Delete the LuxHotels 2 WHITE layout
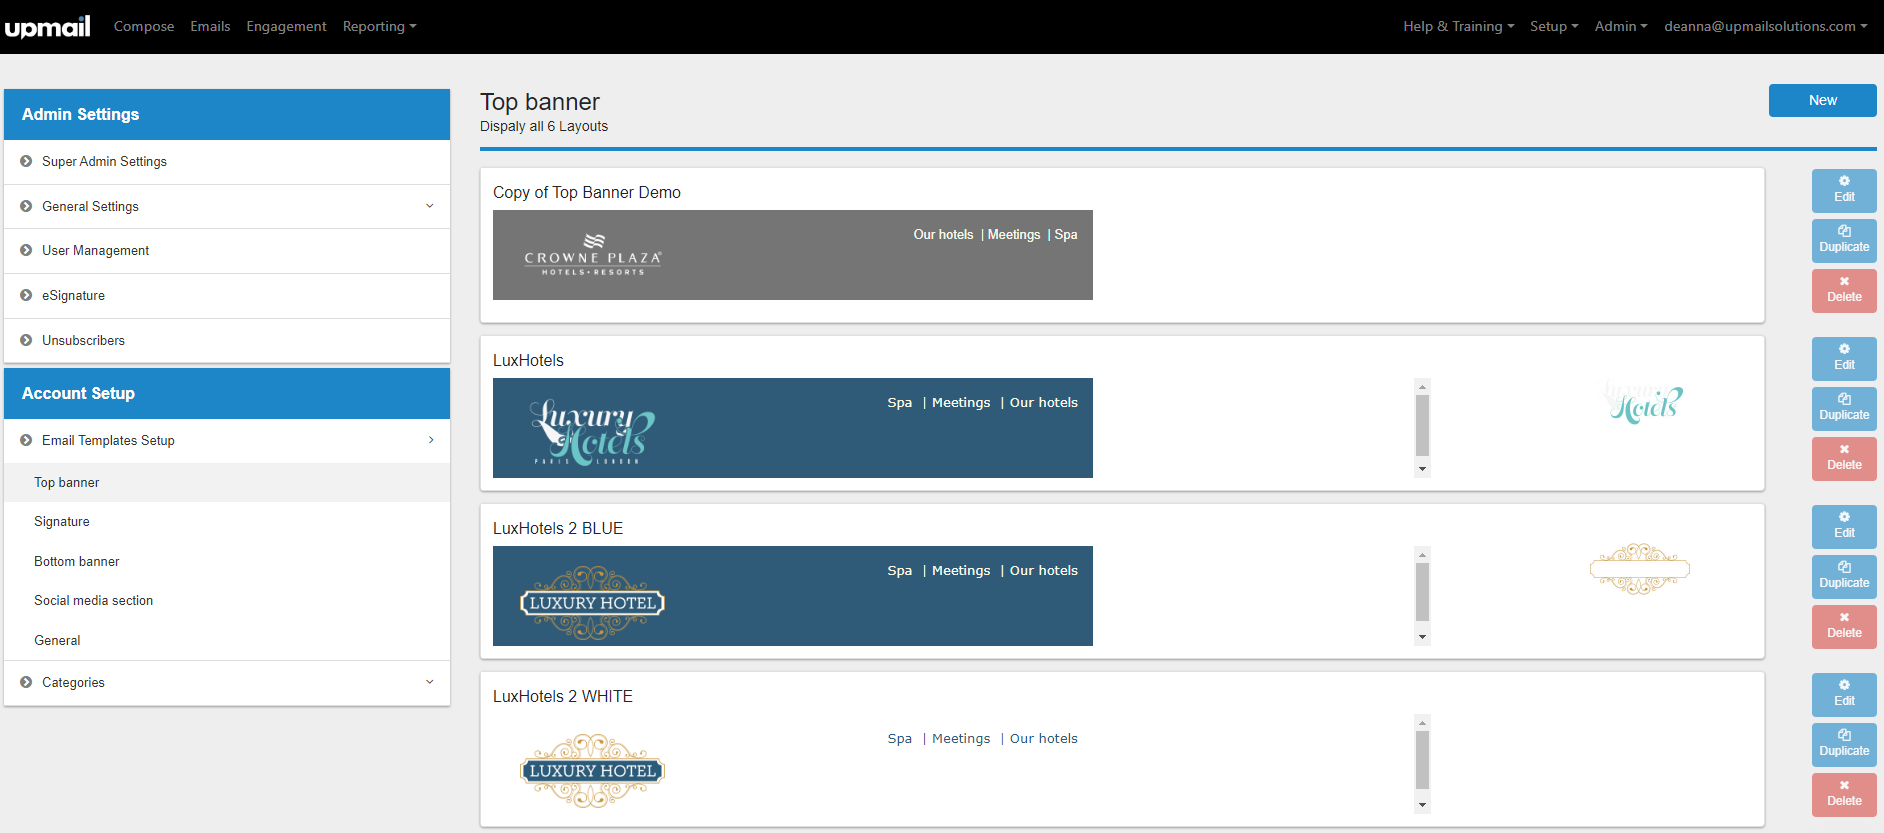The image size is (1884, 833). [x=1844, y=794]
